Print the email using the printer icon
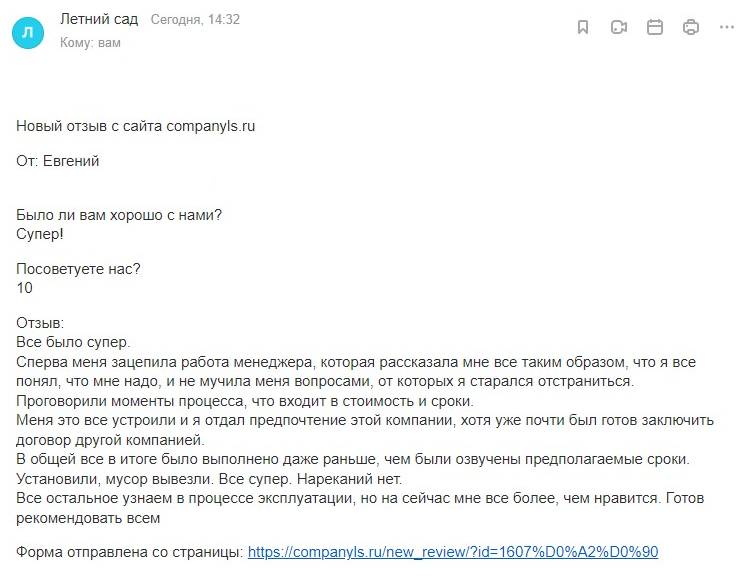747x585 pixels. [x=691, y=28]
